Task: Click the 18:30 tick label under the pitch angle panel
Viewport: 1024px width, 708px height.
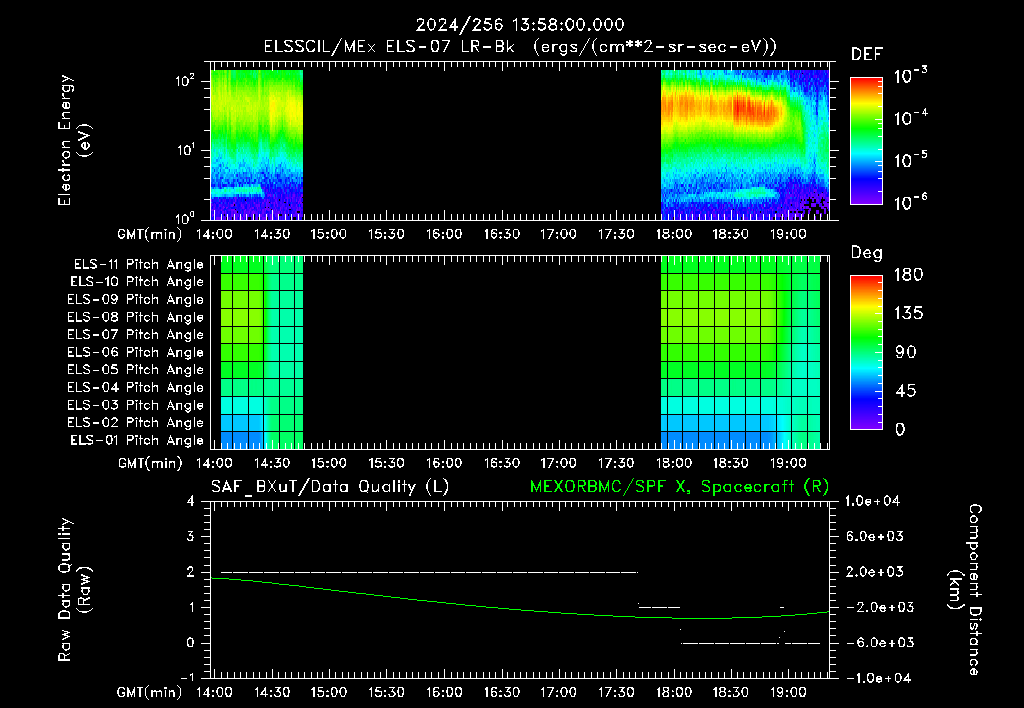Action: (730, 463)
